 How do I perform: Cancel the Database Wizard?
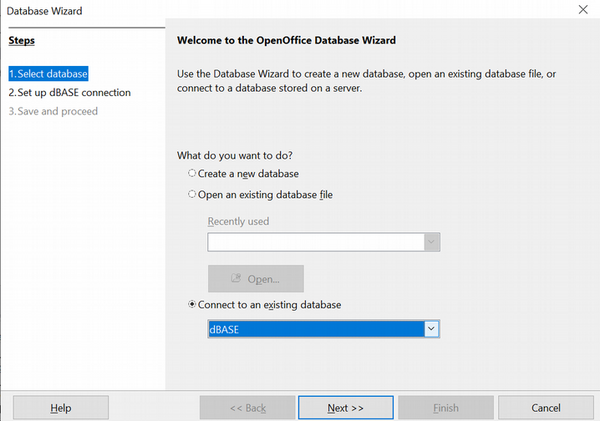click(x=546, y=408)
